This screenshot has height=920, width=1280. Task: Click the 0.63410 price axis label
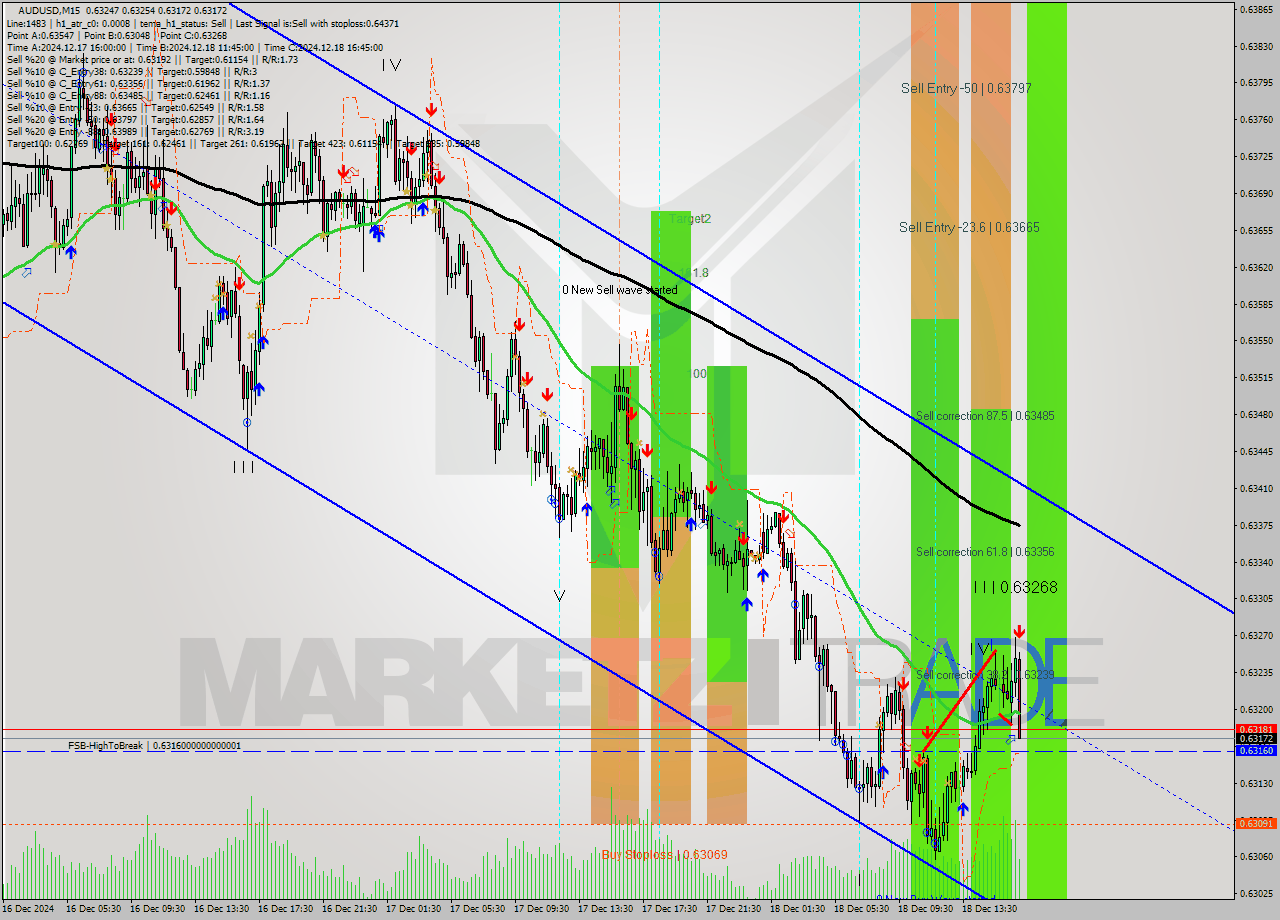pos(1256,488)
